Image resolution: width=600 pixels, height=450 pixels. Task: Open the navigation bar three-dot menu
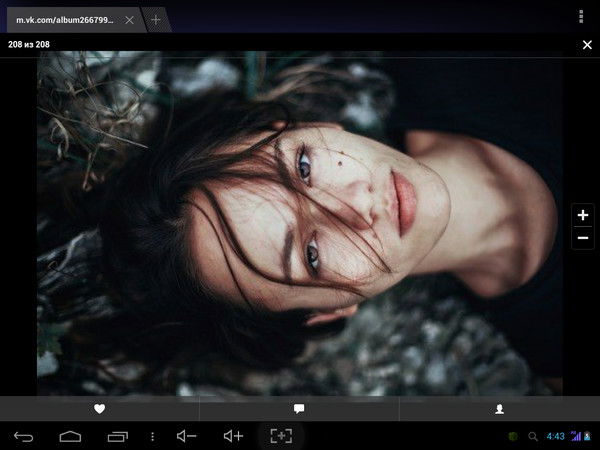click(152, 436)
